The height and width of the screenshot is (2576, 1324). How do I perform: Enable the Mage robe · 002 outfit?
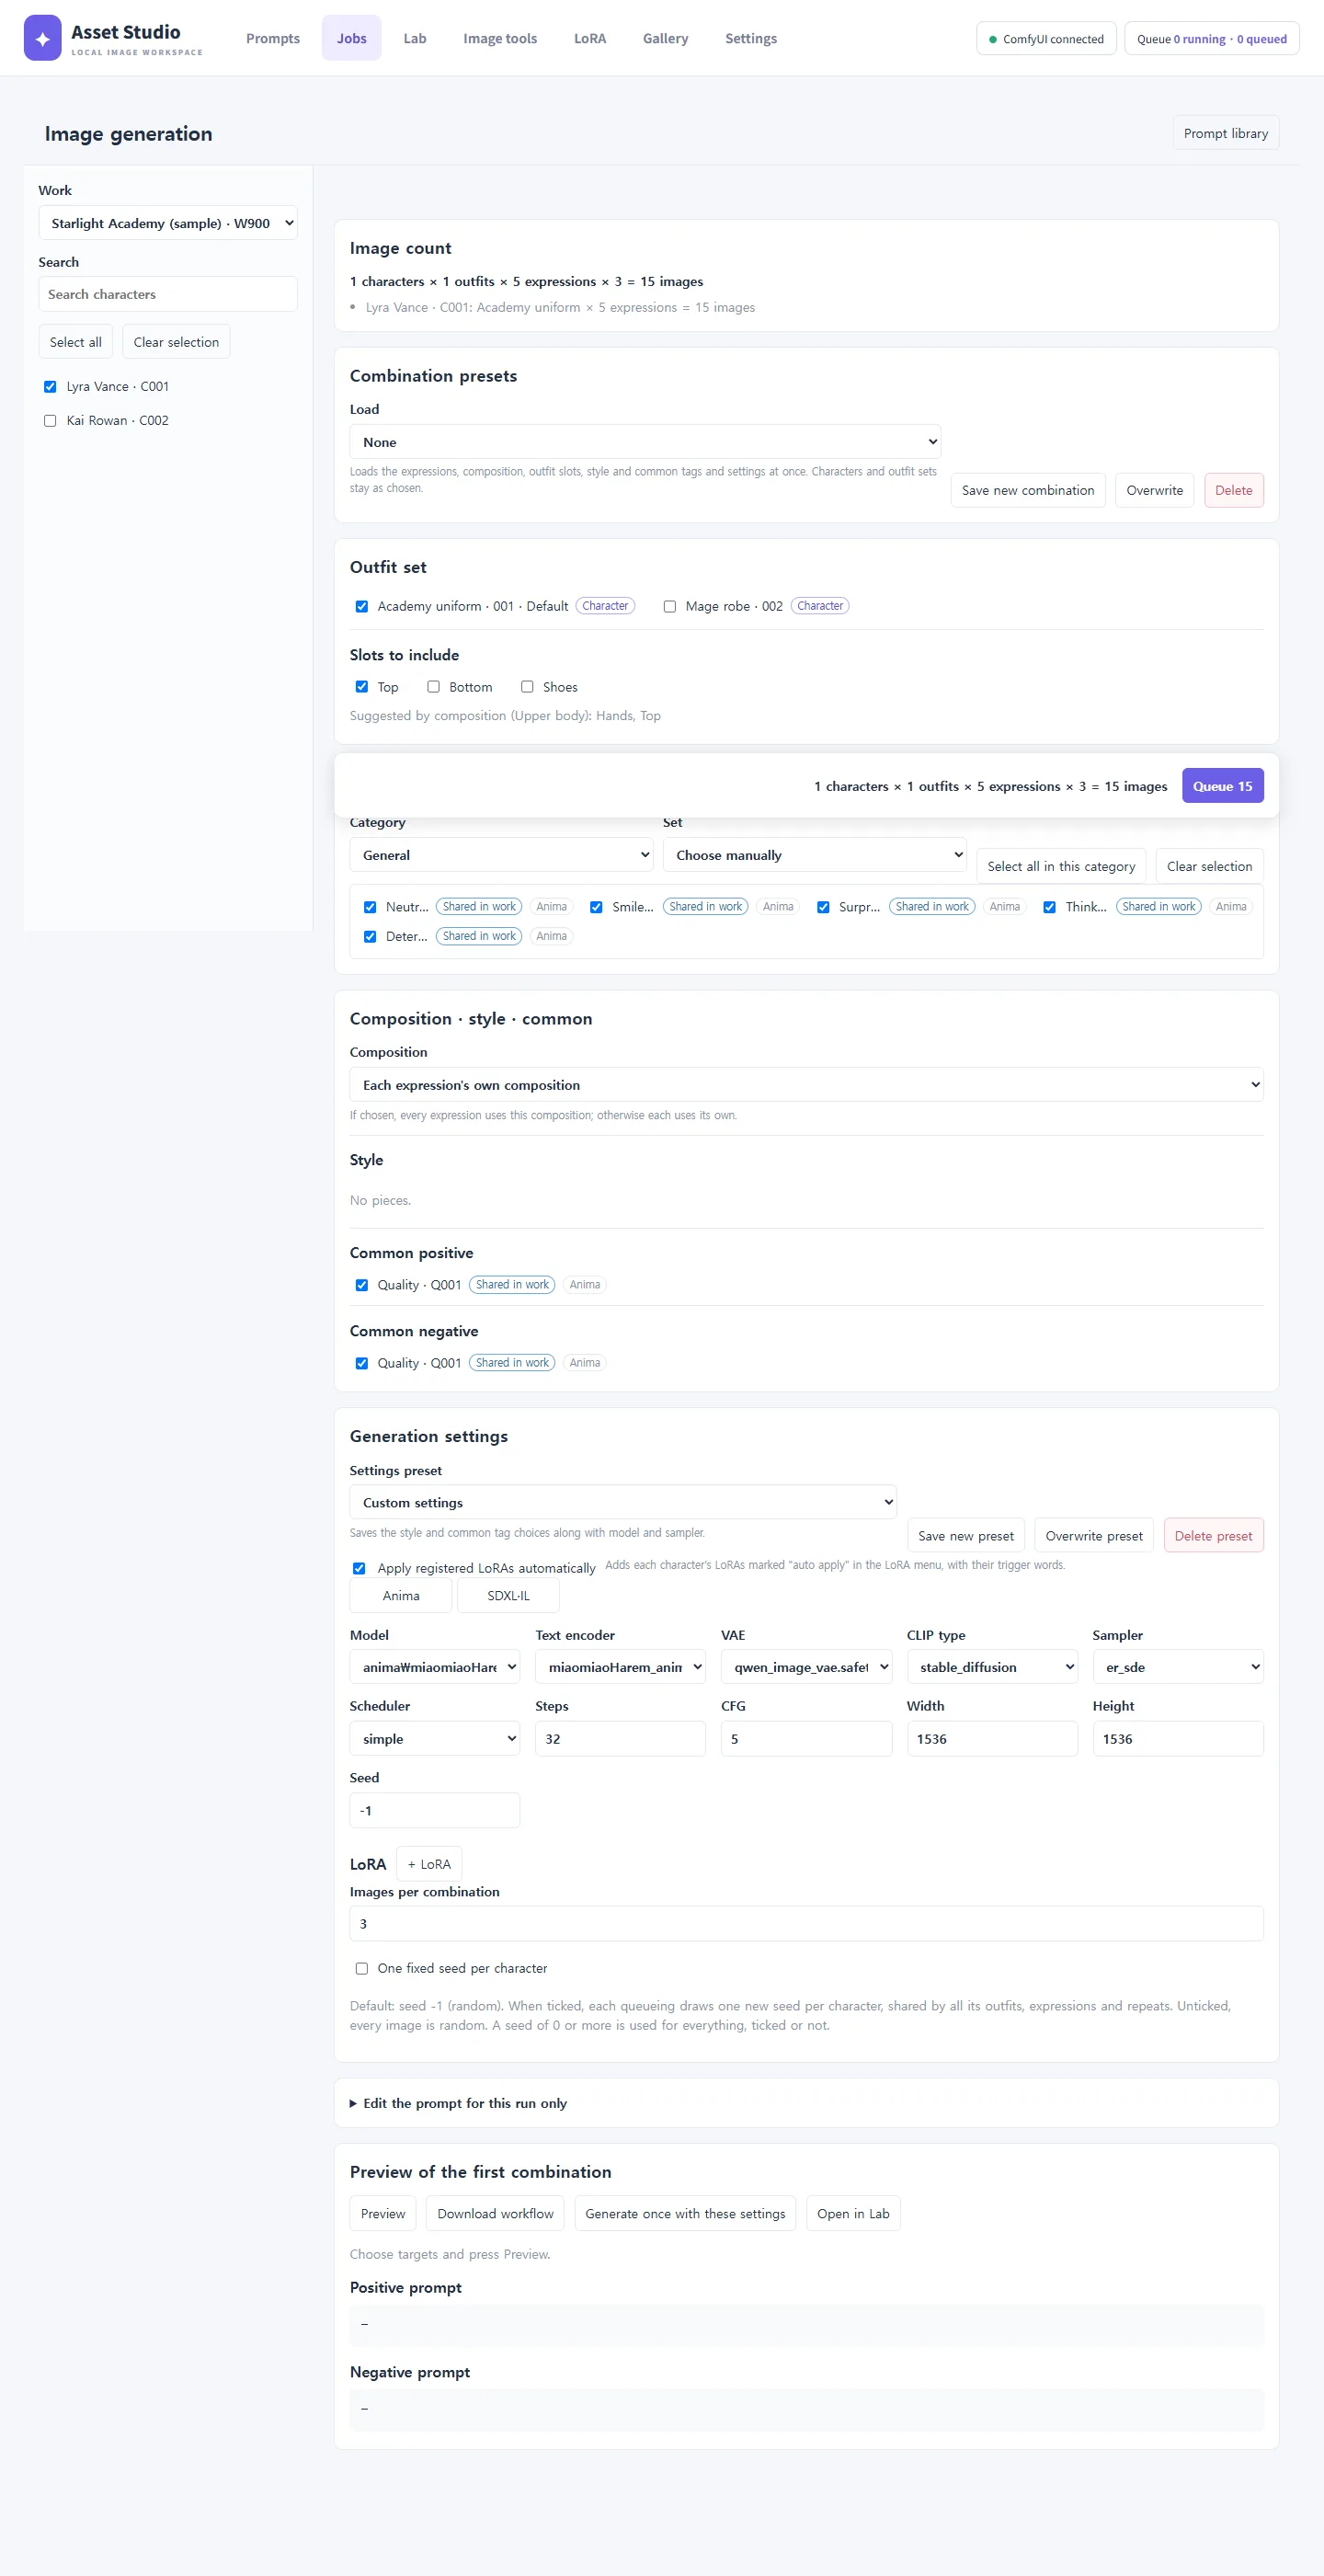click(x=670, y=606)
